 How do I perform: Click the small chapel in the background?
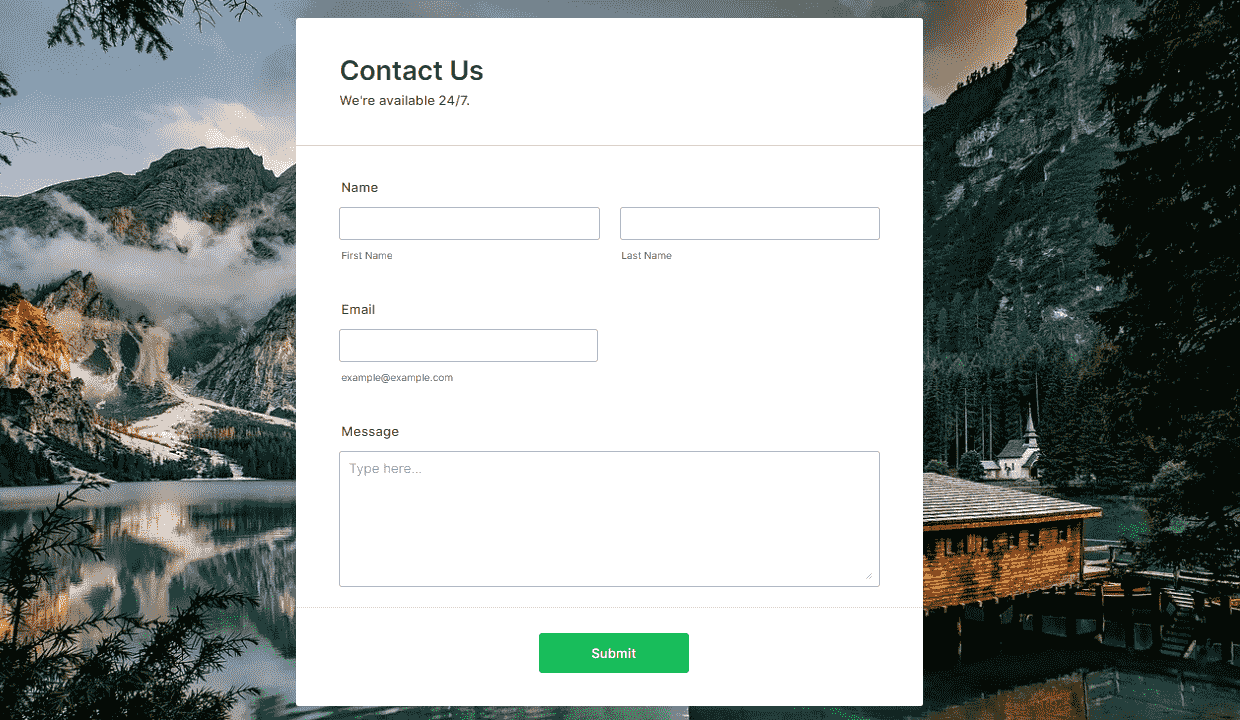click(x=1017, y=447)
